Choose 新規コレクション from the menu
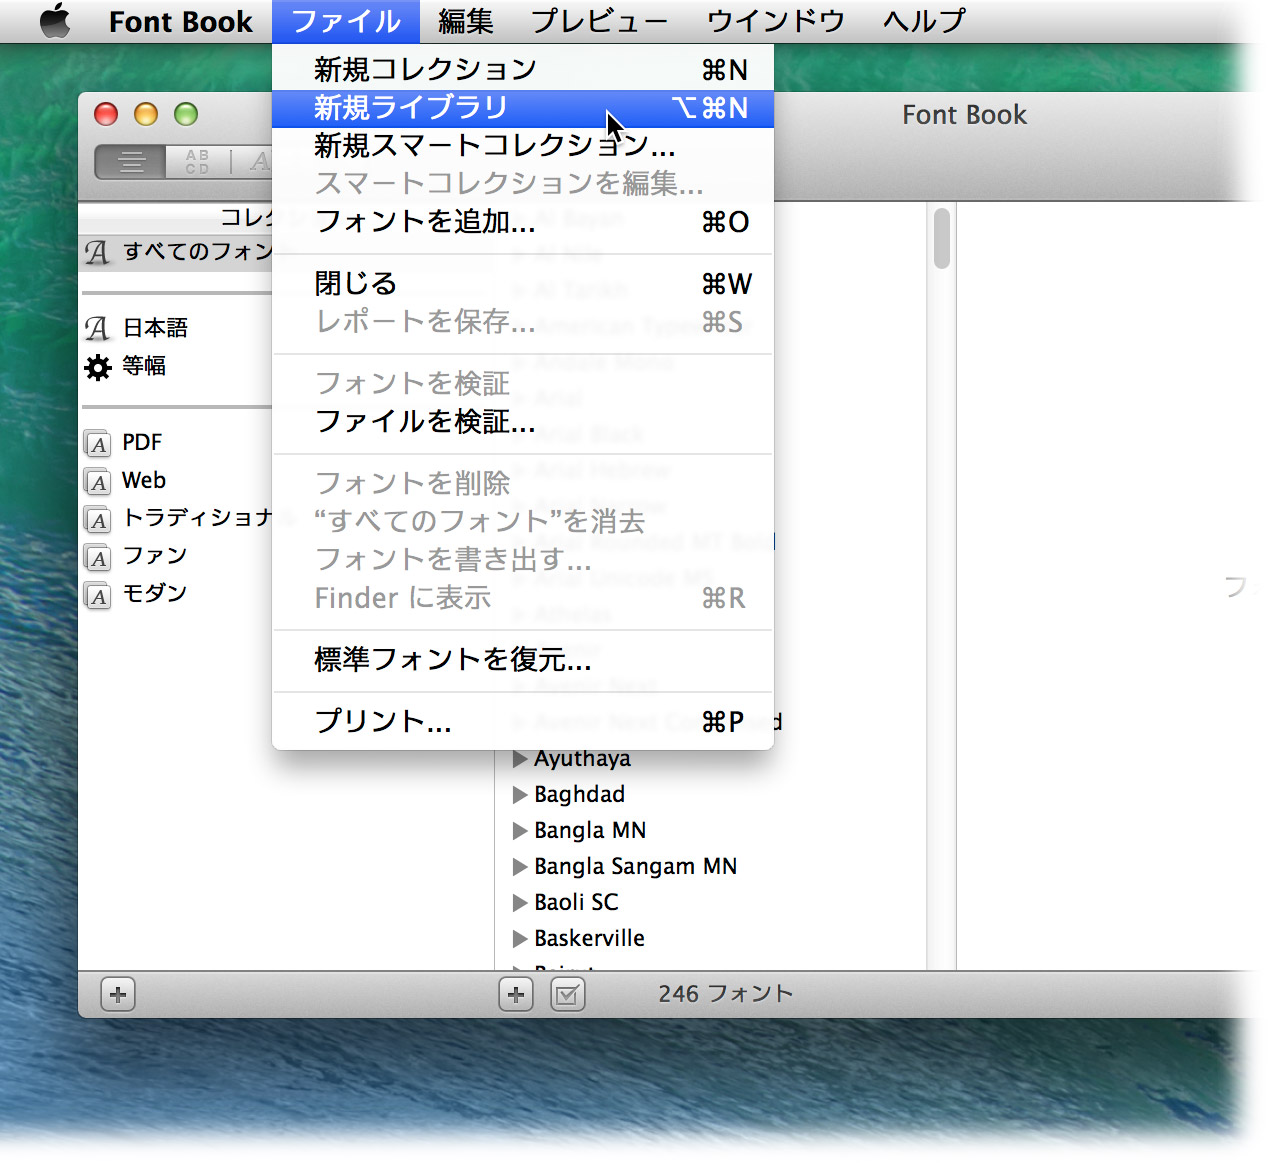 tap(523, 69)
